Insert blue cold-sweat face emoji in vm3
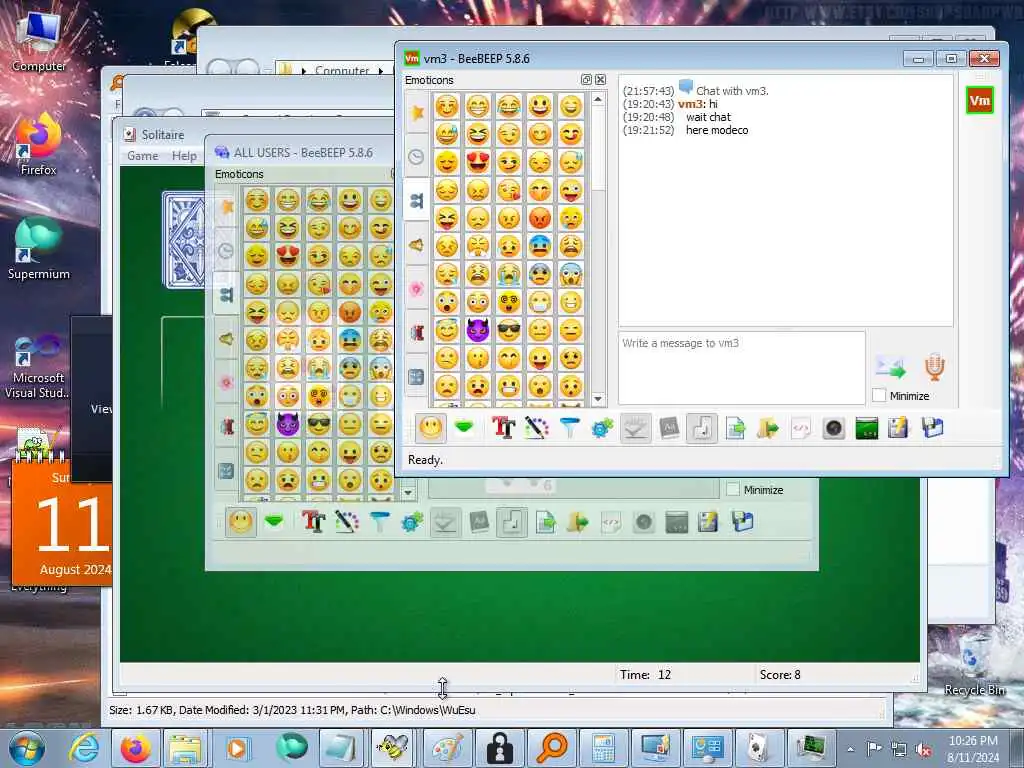The image size is (1024, 768). coord(540,246)
